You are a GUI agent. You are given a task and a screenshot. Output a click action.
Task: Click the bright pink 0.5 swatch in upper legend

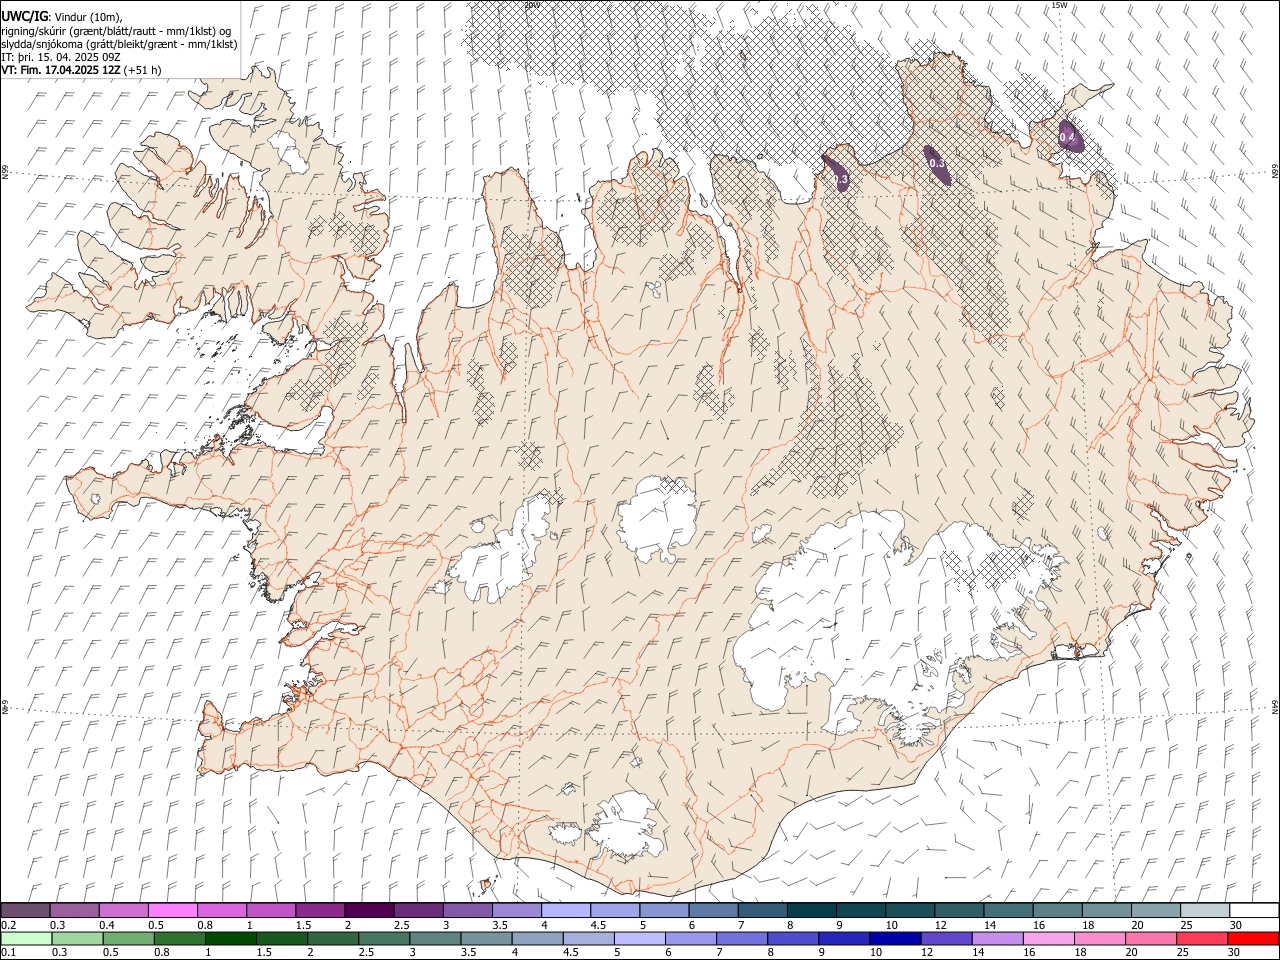pyautogui.click(x=172, y=911)
